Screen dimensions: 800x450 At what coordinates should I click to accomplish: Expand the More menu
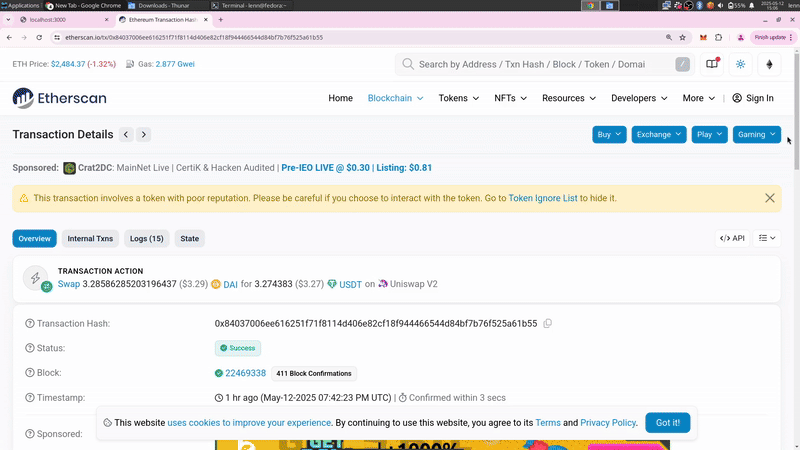(698, 98)
